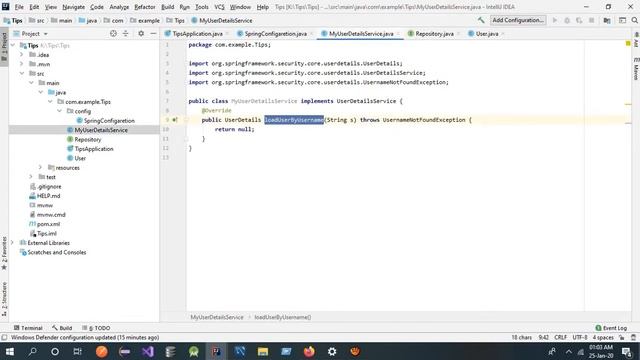
Task: Click the CRLF line separator widget
Action: point(560,337)
